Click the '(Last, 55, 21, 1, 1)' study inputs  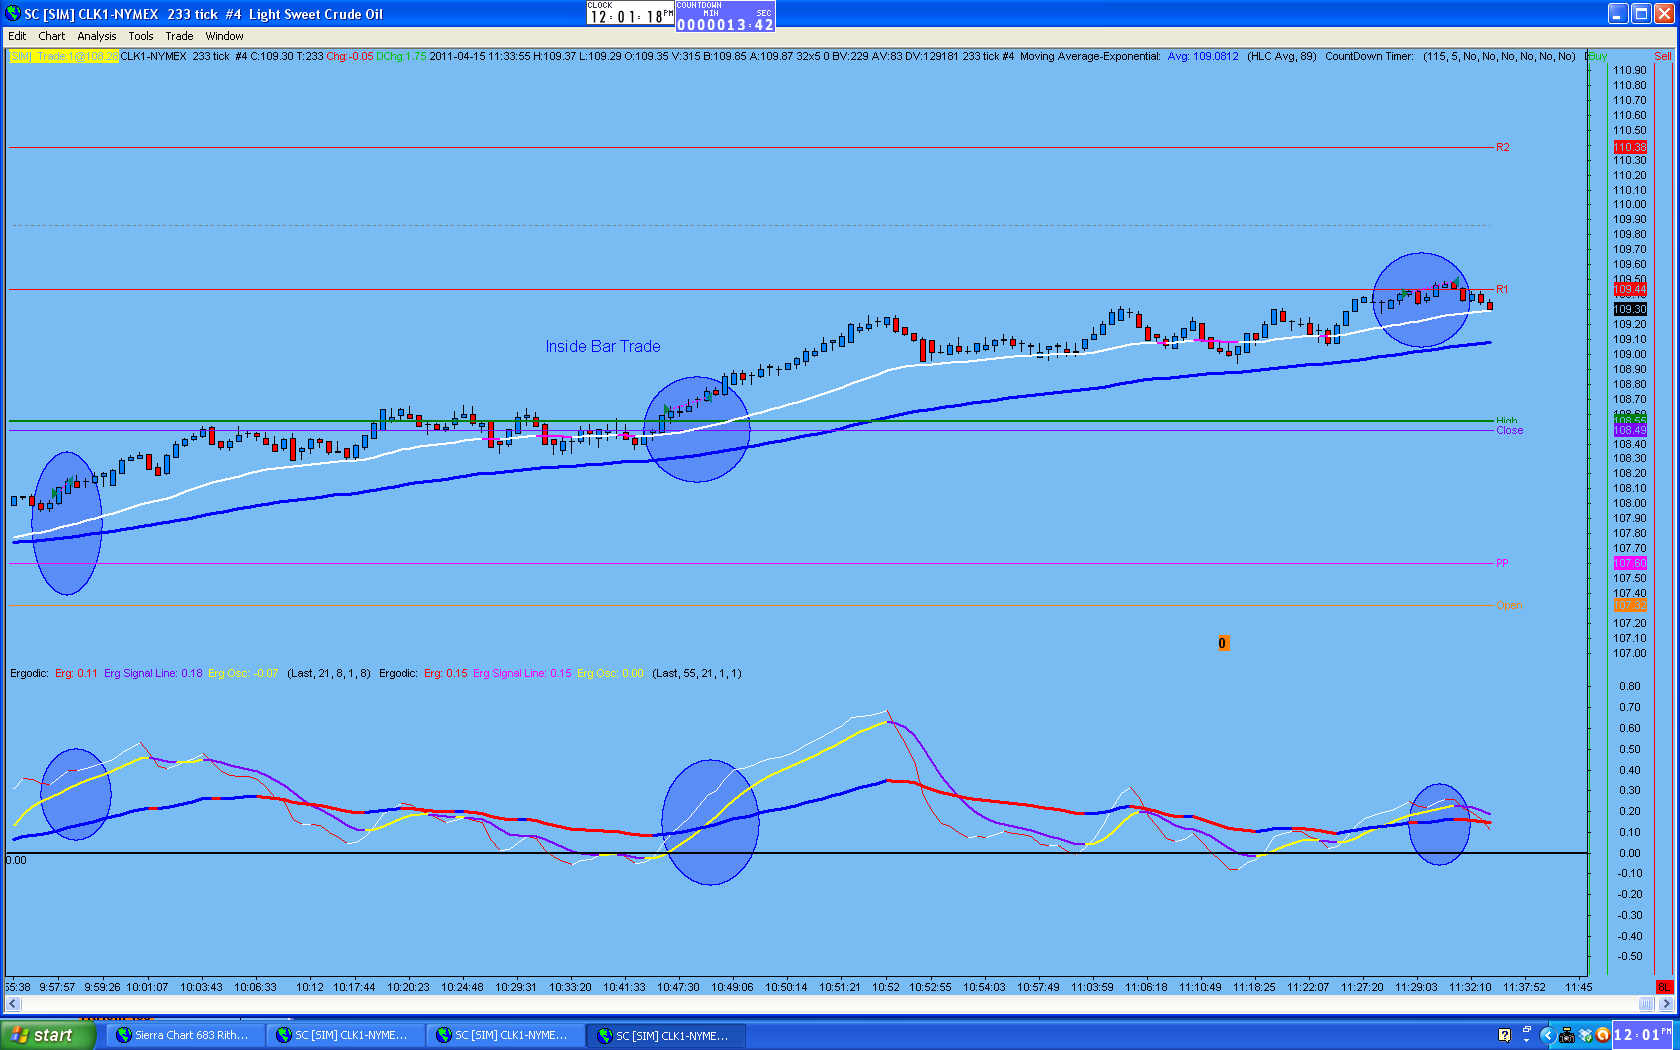tap(697, 673)
